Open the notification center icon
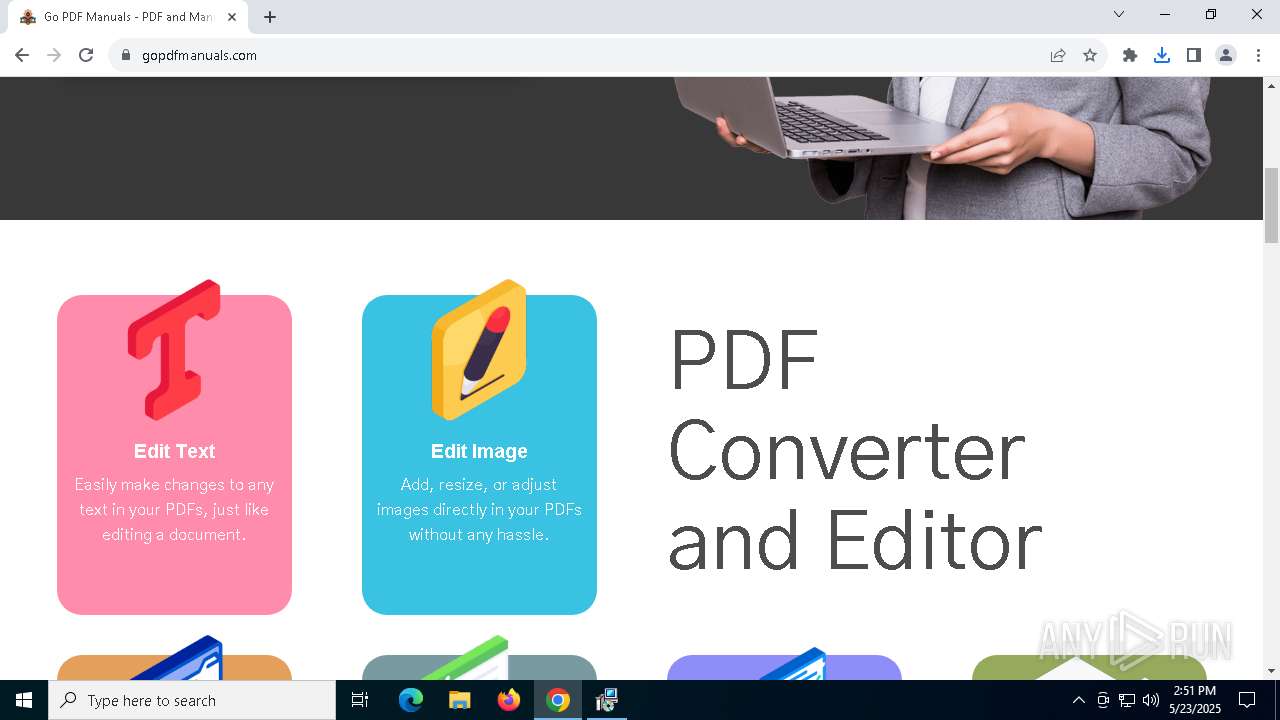 1248,700
